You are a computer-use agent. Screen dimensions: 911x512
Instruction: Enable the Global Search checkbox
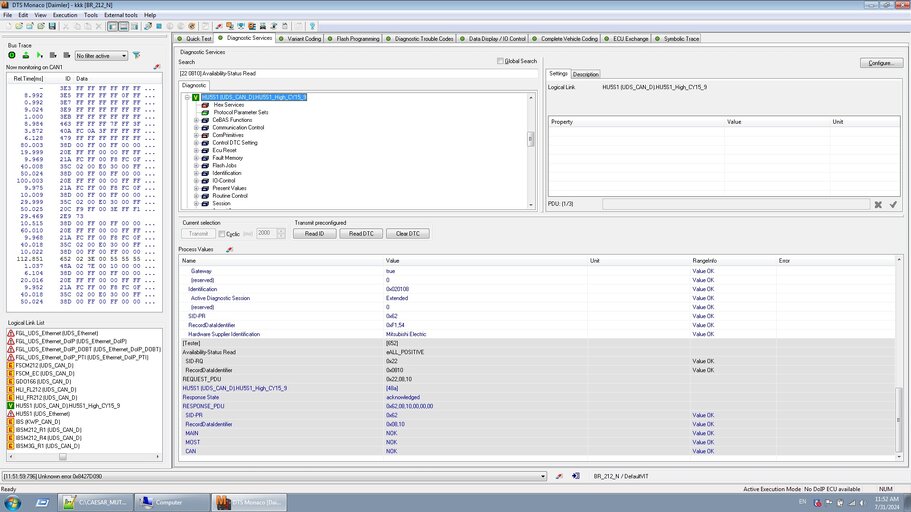pyautogui.click(x=500, y=61)
